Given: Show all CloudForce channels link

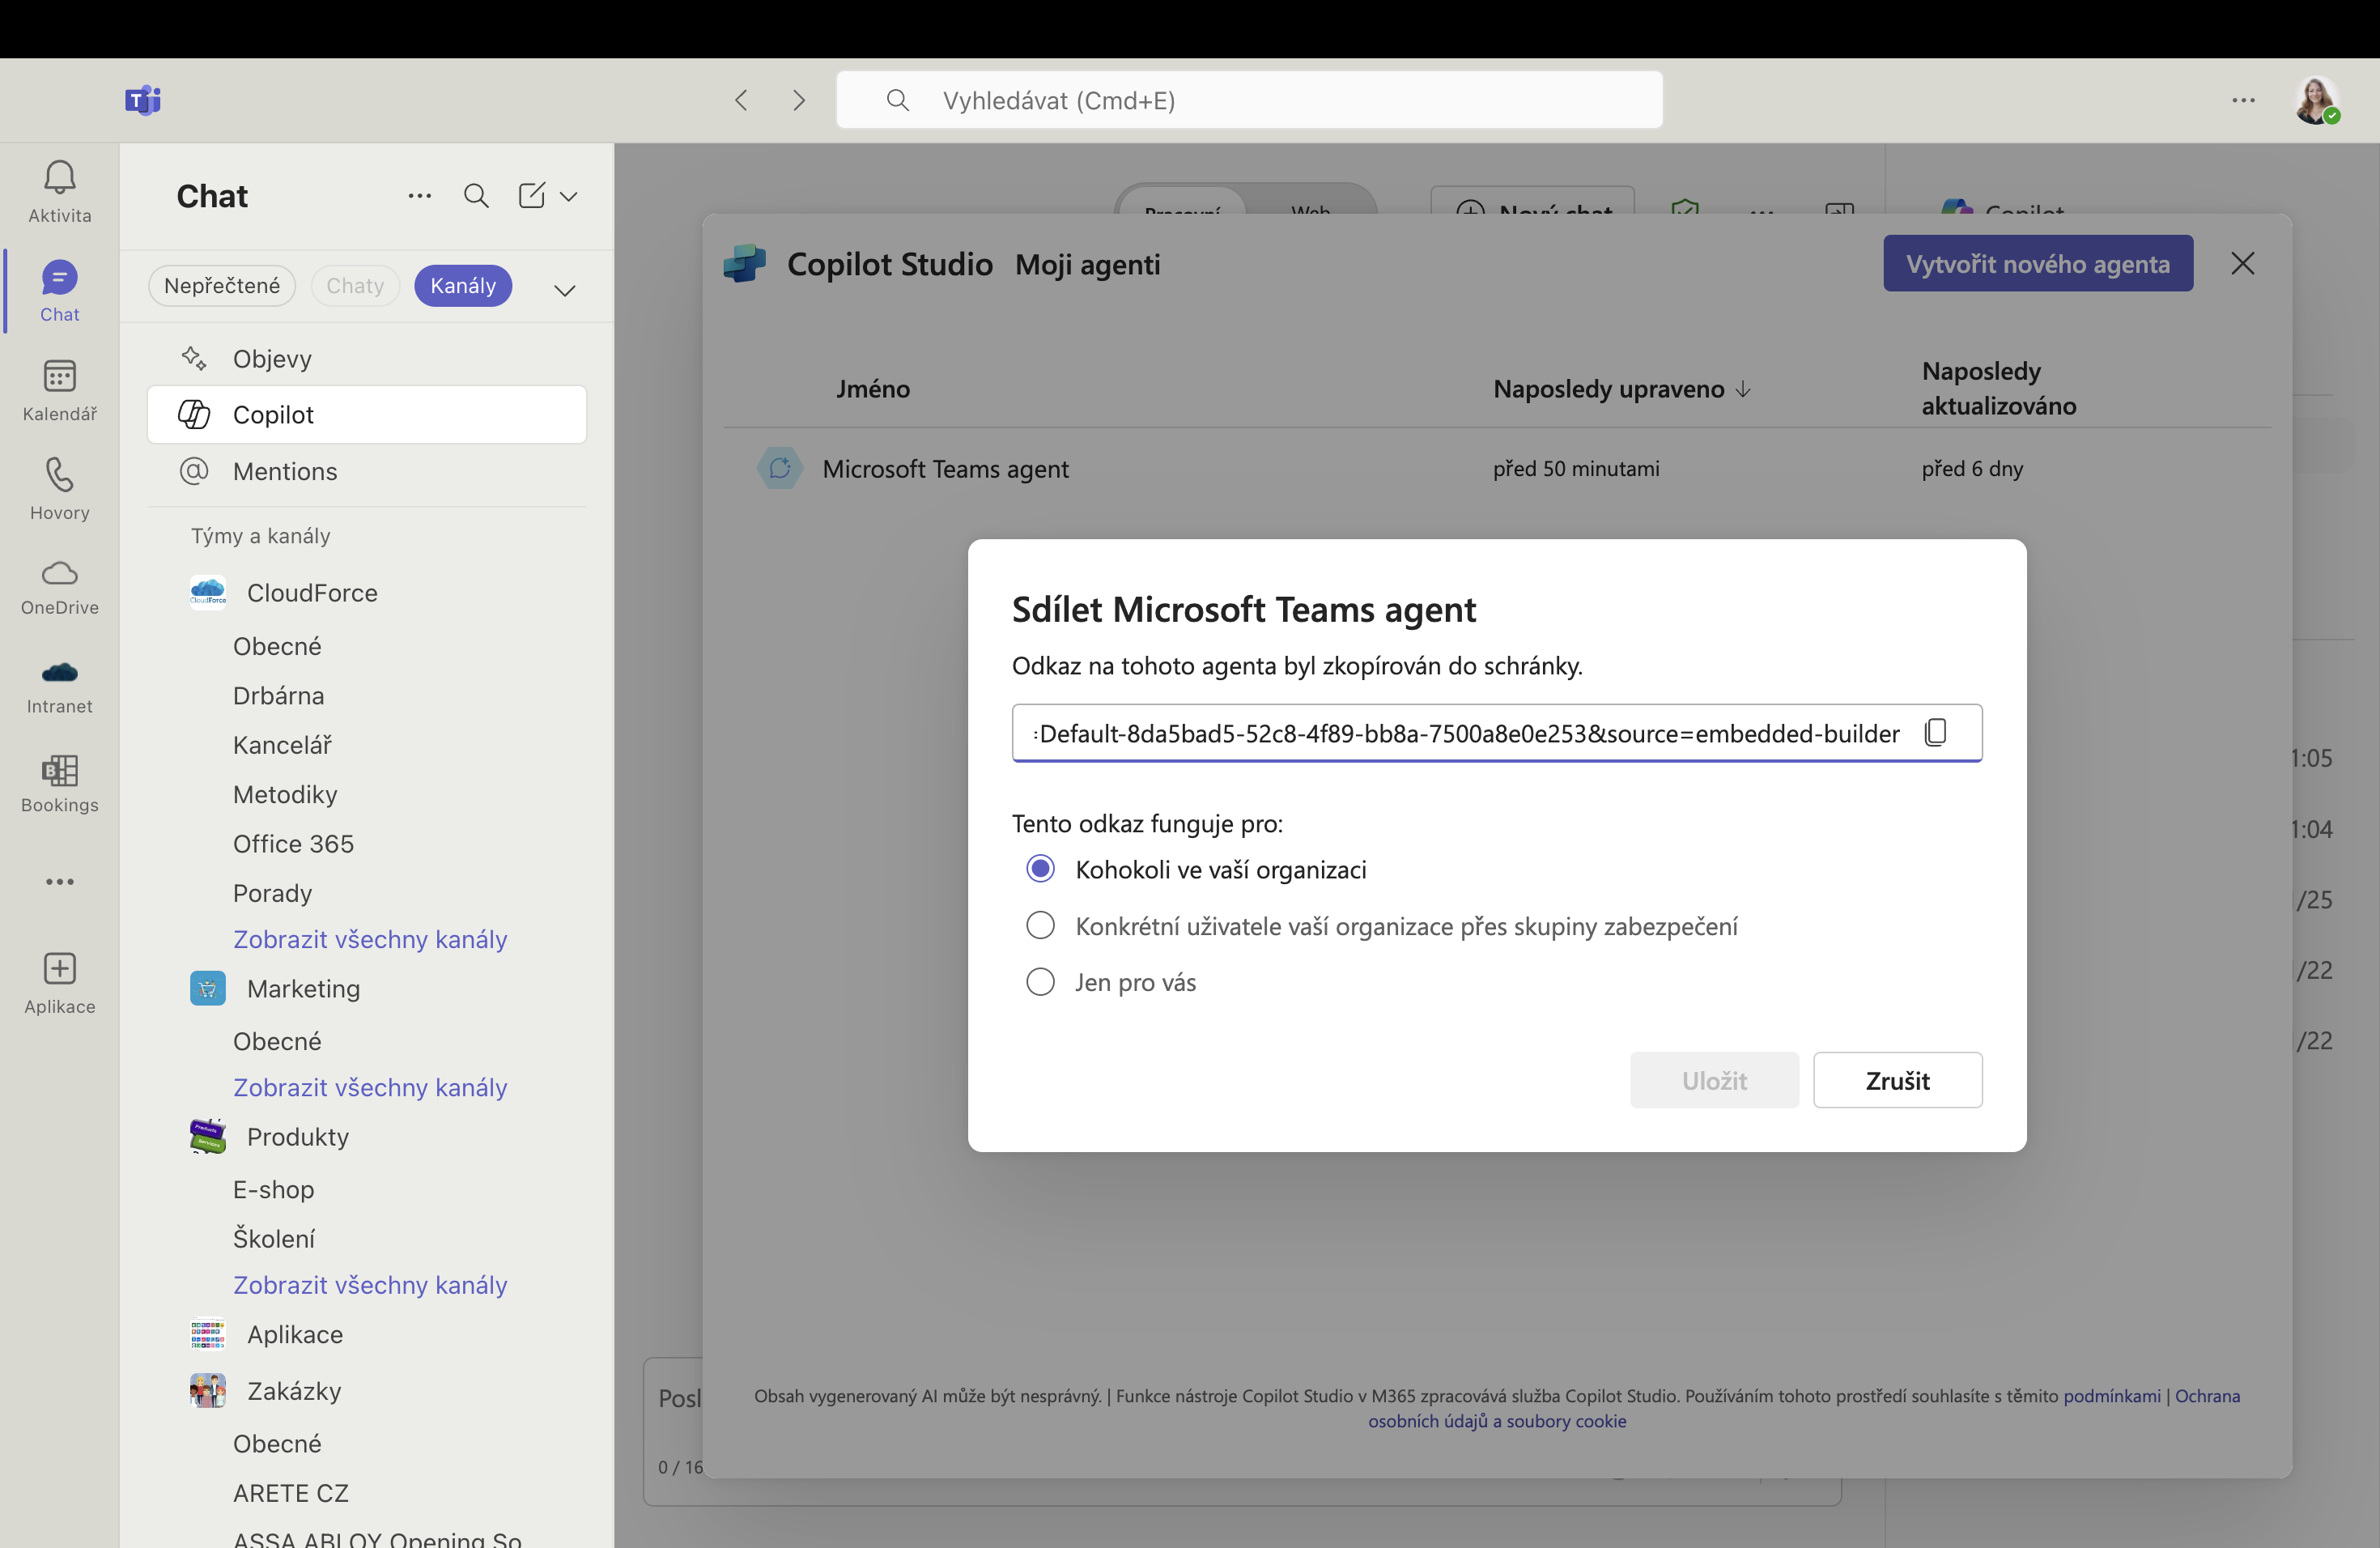Looking at the screenshot, I should coord(370,939).
